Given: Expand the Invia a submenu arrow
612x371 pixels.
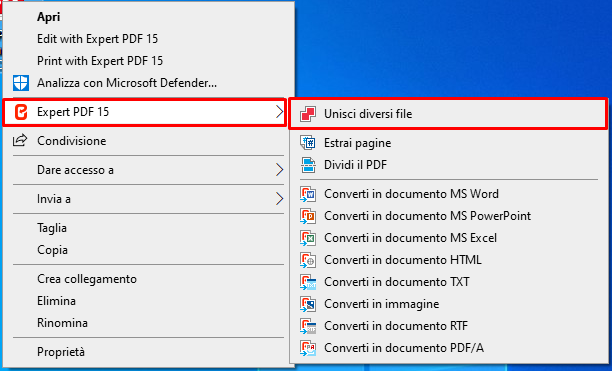Looking at the screenshot, I should point(279,199).
